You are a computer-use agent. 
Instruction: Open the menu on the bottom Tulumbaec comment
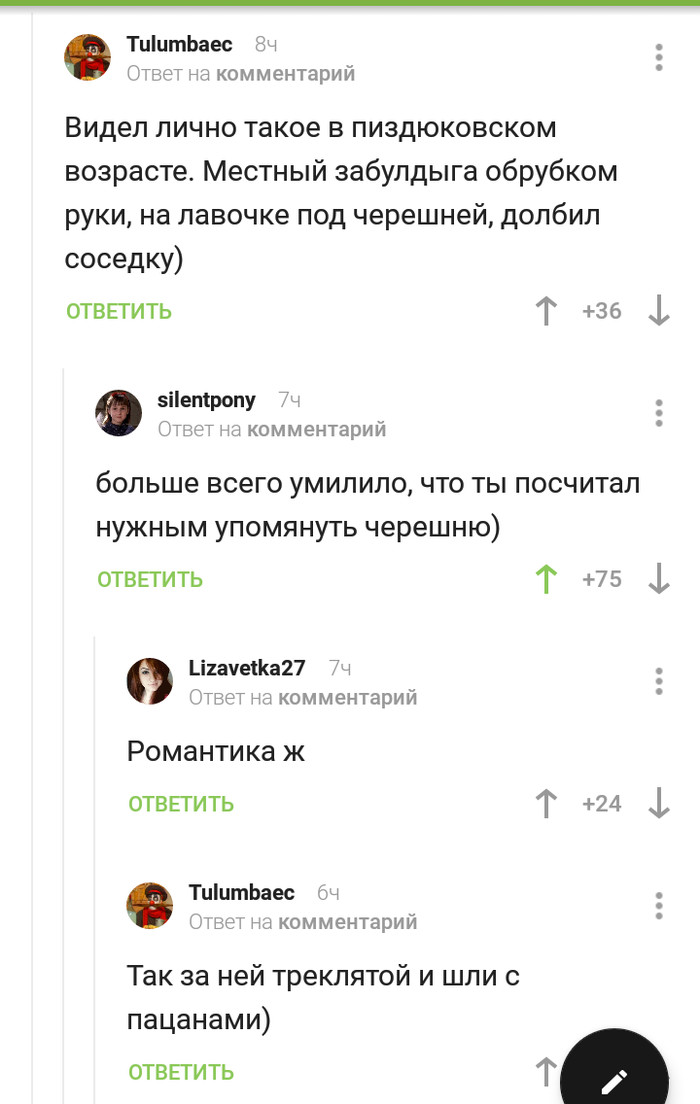point(658,906)
